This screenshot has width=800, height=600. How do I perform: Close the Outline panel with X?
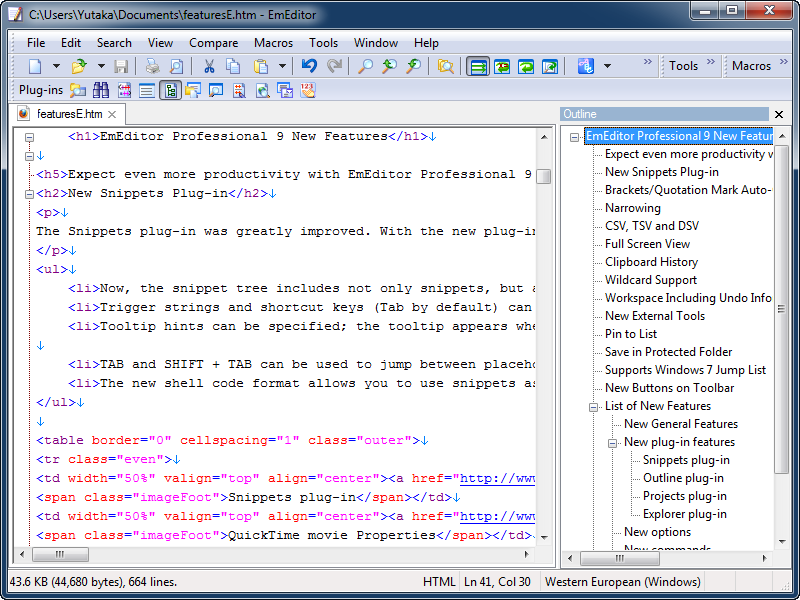(779, 114)
